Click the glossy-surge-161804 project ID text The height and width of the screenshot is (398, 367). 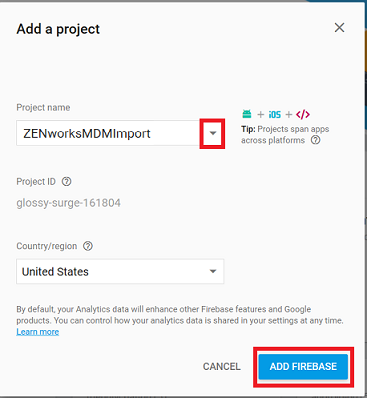69,203
